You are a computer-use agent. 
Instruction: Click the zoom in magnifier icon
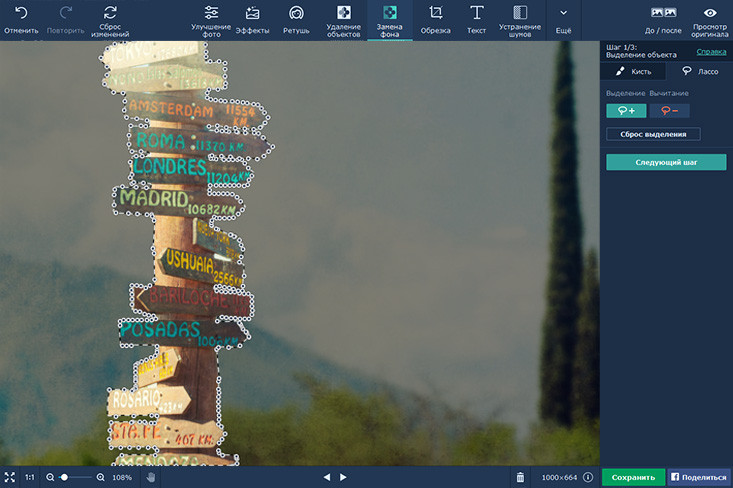pyautogui.click(x=101, y=477)
